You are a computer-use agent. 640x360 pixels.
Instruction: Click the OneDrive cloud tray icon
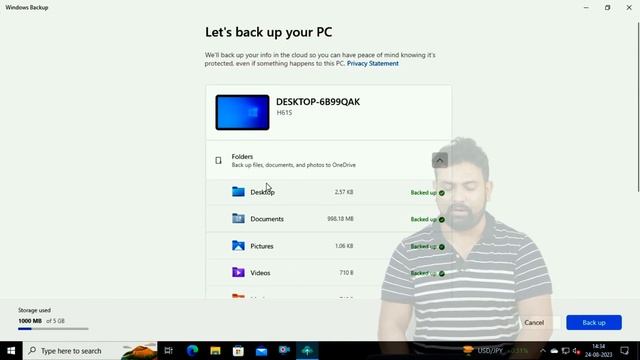click(554, 351)
